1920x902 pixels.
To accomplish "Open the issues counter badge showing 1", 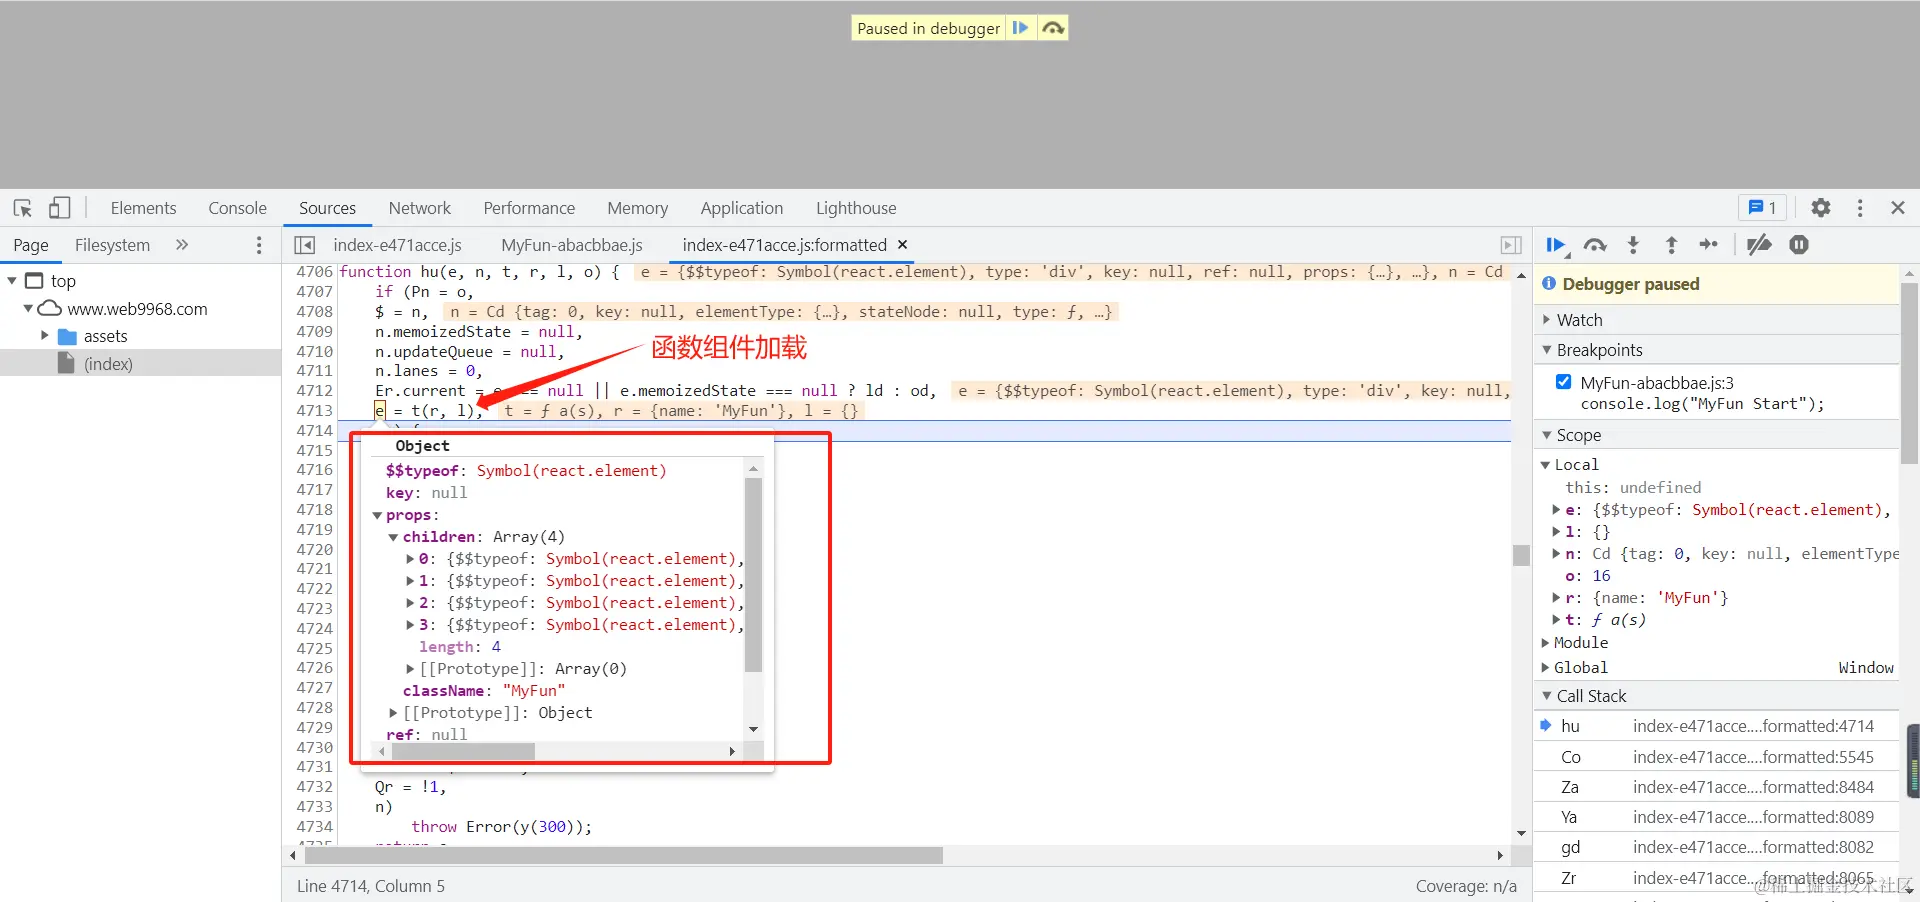I will tap(1762, 207).
